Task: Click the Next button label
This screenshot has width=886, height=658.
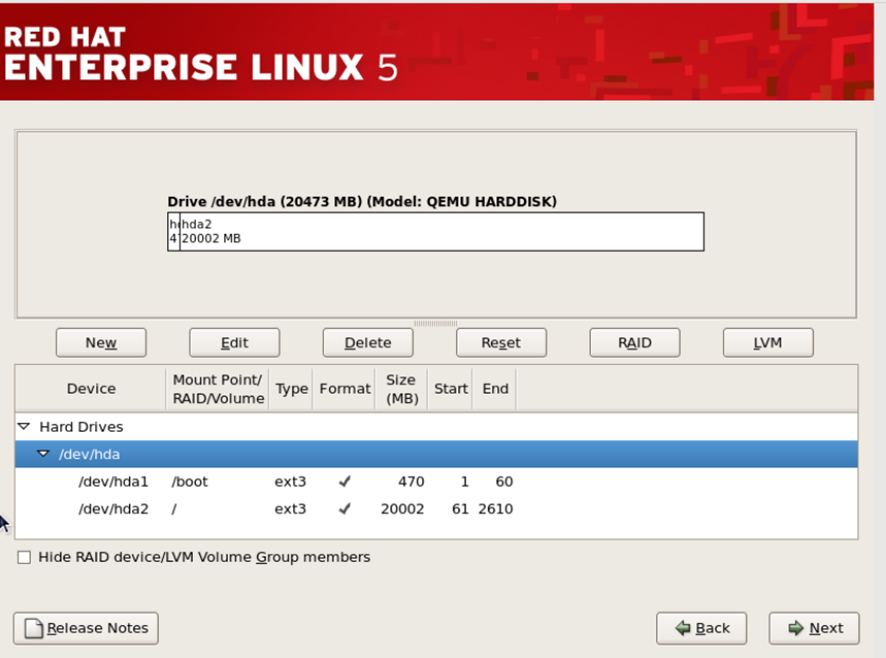Action: 826,628
